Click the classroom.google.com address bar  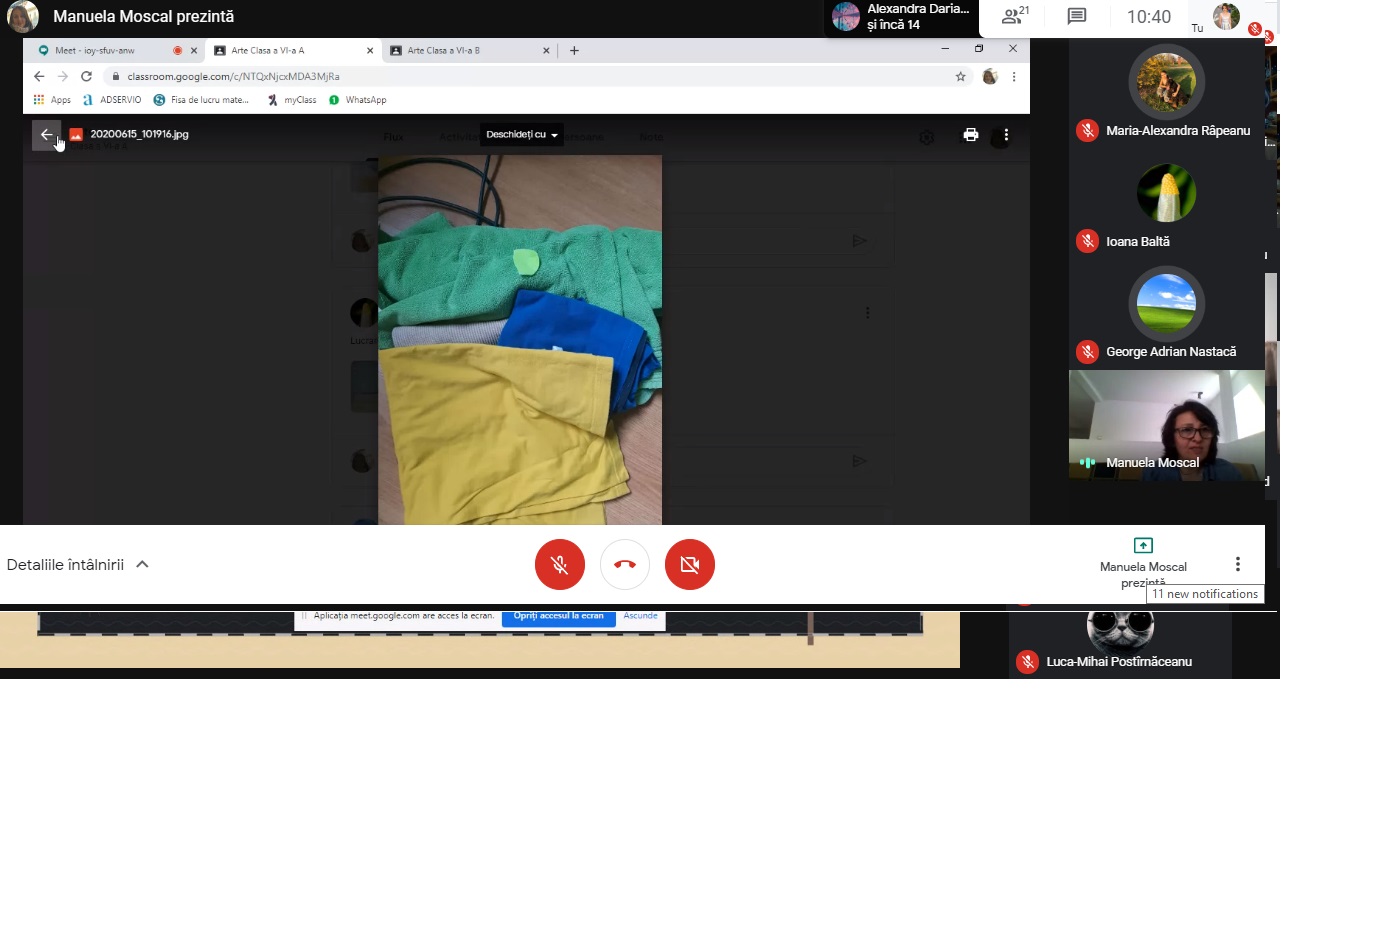[500, 76]
